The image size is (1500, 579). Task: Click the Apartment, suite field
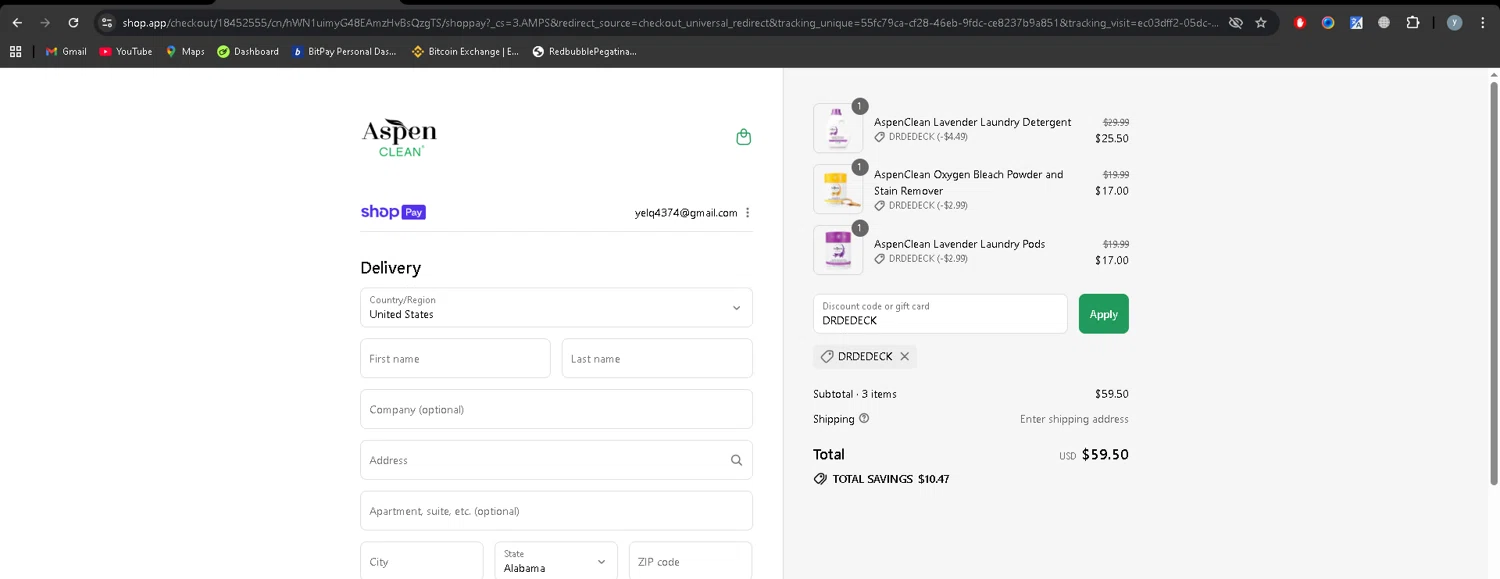556,511
